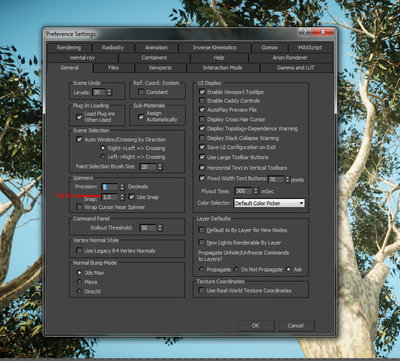
Task: Click the Flyout Time spinner arrows
Action: [256, 191]
